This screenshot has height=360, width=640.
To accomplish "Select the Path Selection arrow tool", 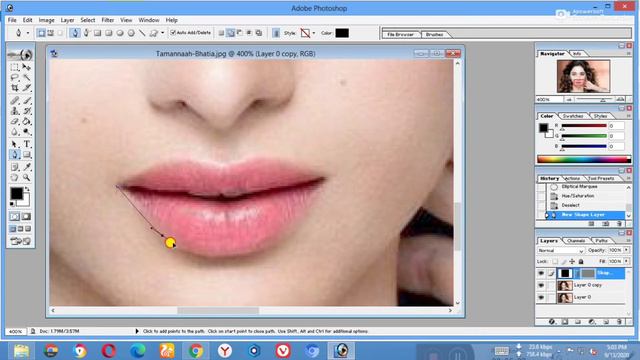I will [15, 144].
